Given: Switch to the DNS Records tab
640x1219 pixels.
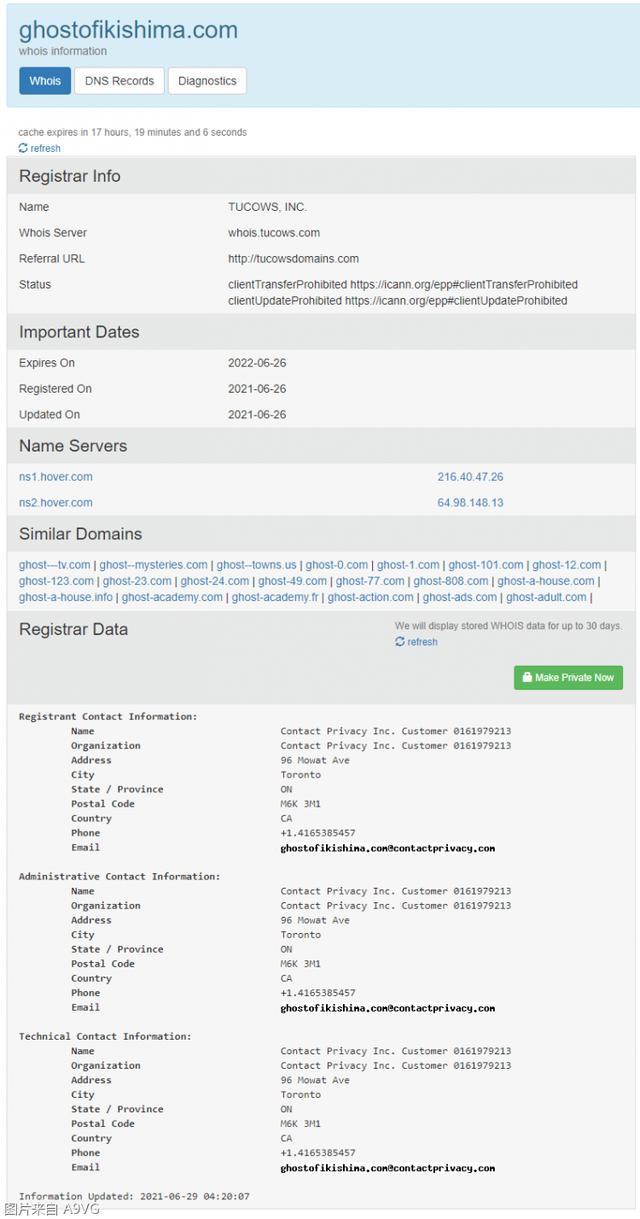Looking at the screenshot, I should click(119, 81).
